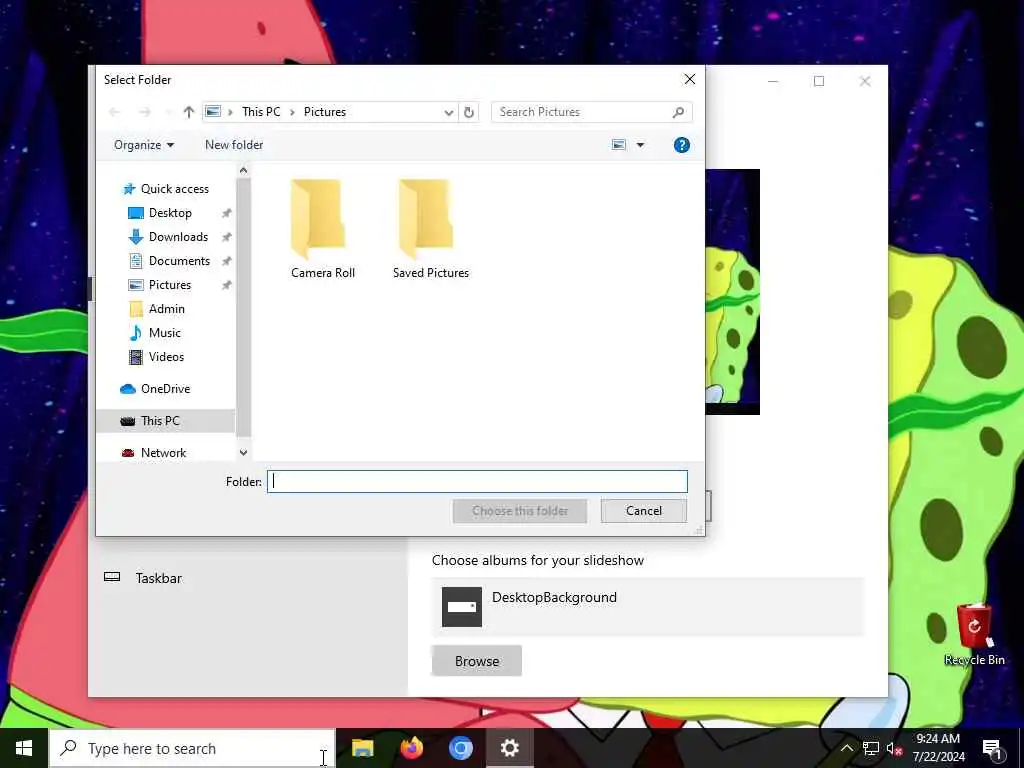This screenshot has width=1024, height=768.
Task: Select the Saved Pictures folder
Action: tap(431, 230)
